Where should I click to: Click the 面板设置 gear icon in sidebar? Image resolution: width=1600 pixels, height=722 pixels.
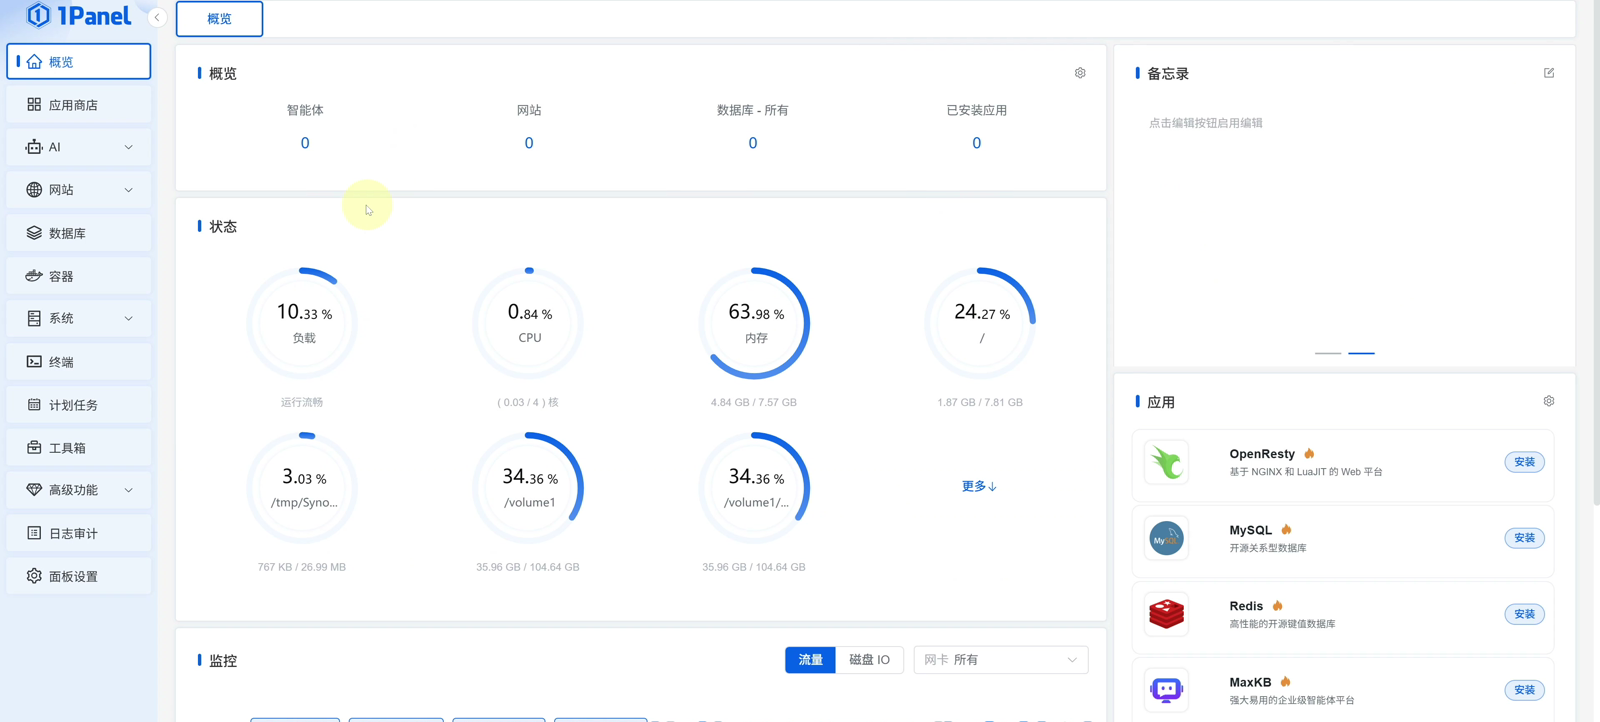click(x=34, y=576)
